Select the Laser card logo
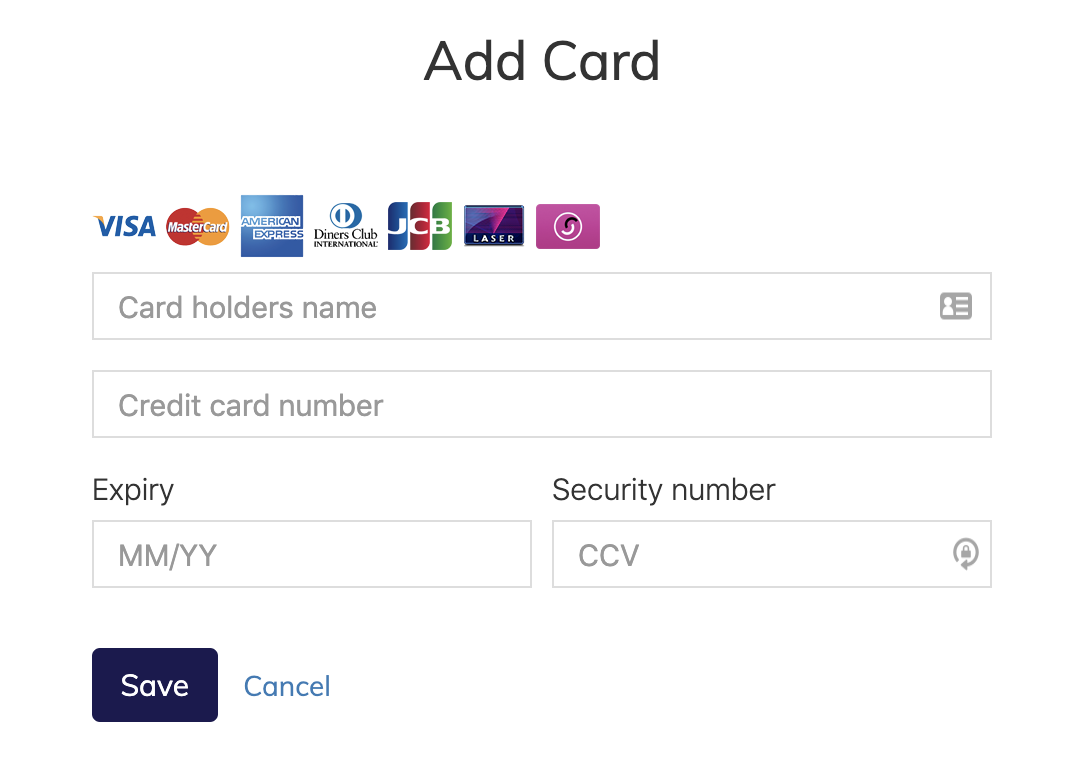The width and height of the screenshot is (1086, 774). pyautogui.click(x=493, y=226)
